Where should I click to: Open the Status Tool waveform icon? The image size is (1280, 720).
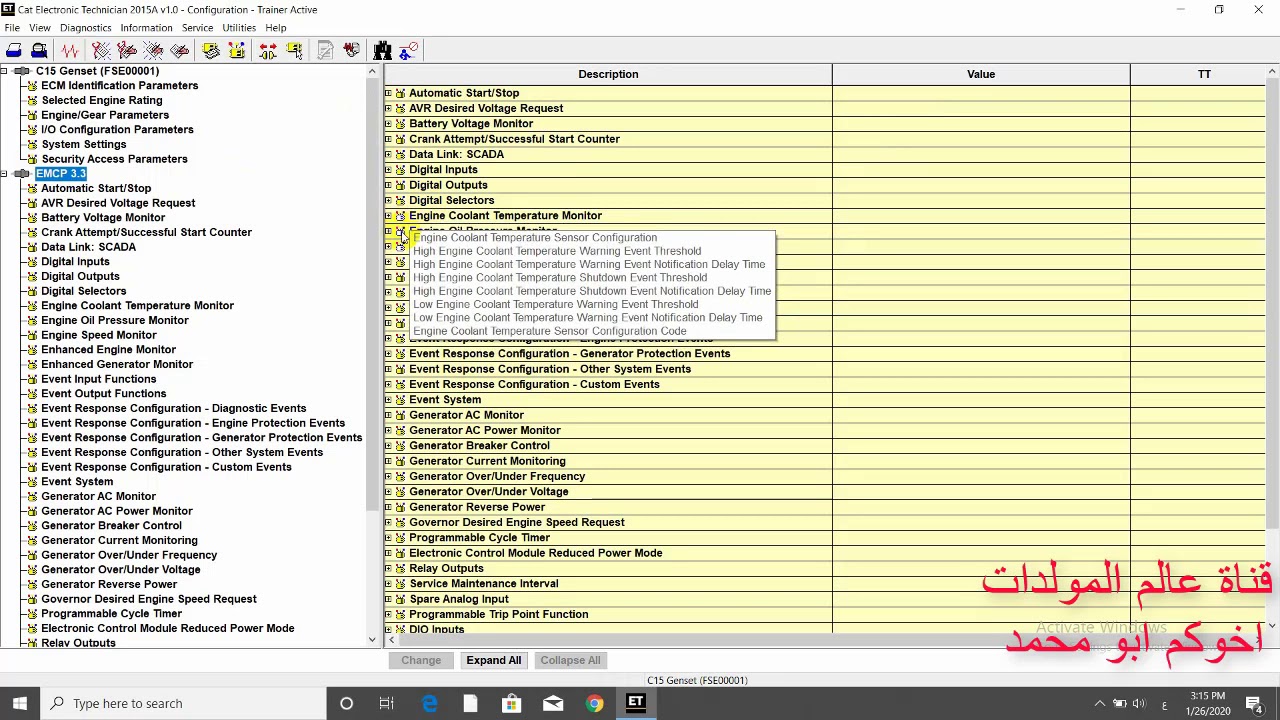coord(70,51)
